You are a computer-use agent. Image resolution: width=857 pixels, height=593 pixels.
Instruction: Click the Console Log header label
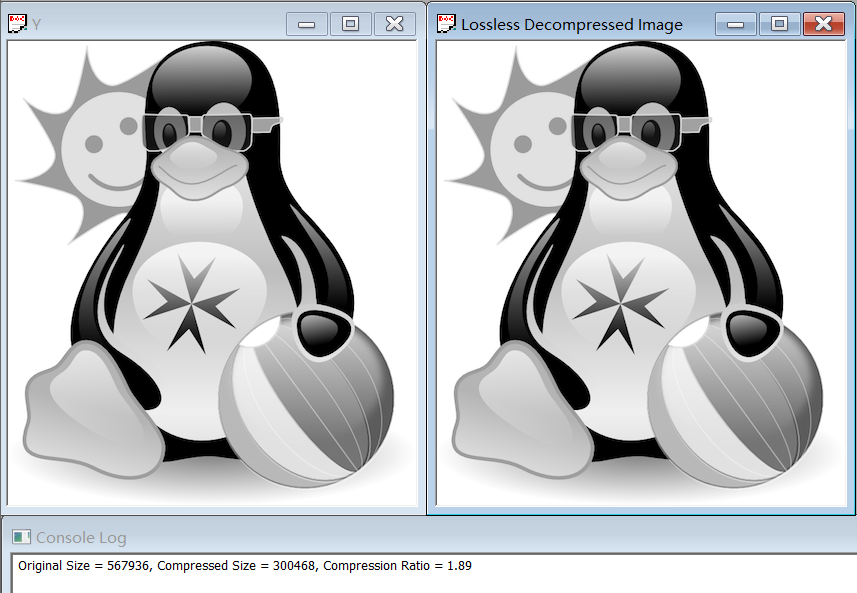click(x=81, y=538)
